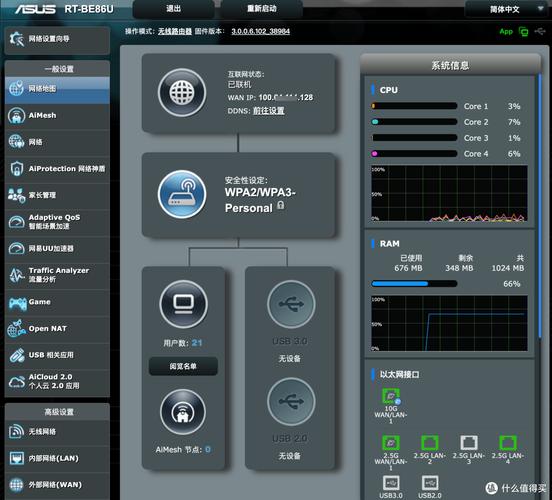The height and width of the screenshot is (500, 552).
Task: Click the AiMesh node house icon
Action: [x=183, y=412]
